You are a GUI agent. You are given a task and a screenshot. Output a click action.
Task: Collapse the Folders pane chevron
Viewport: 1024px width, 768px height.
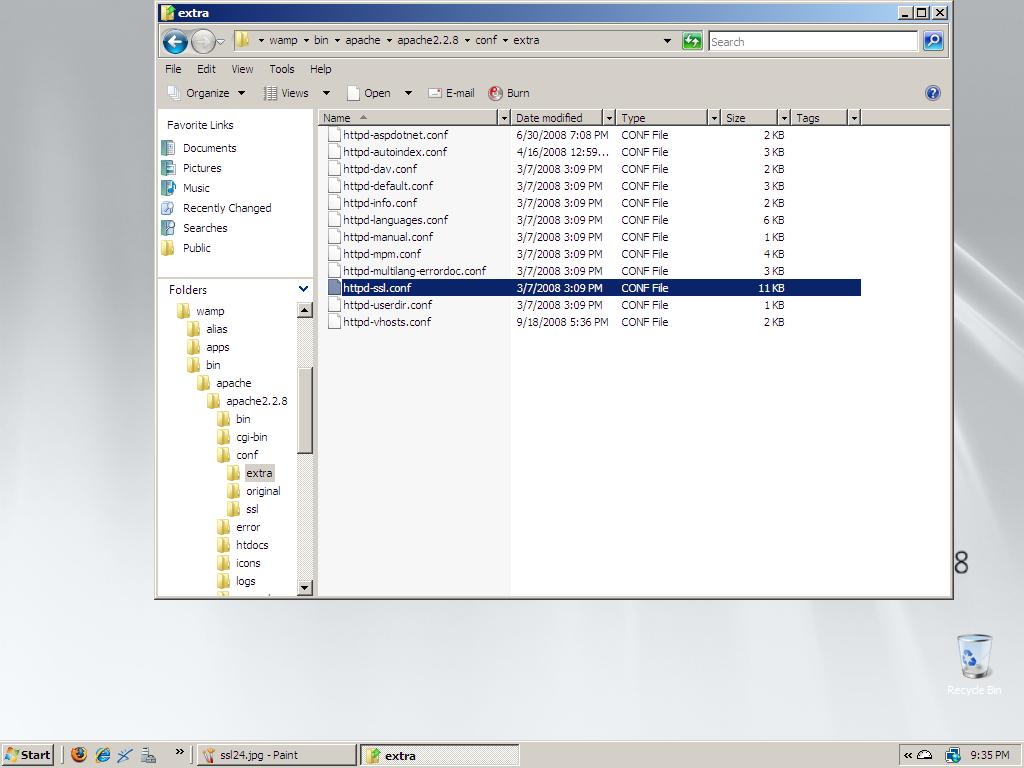[x=303, y=289]
